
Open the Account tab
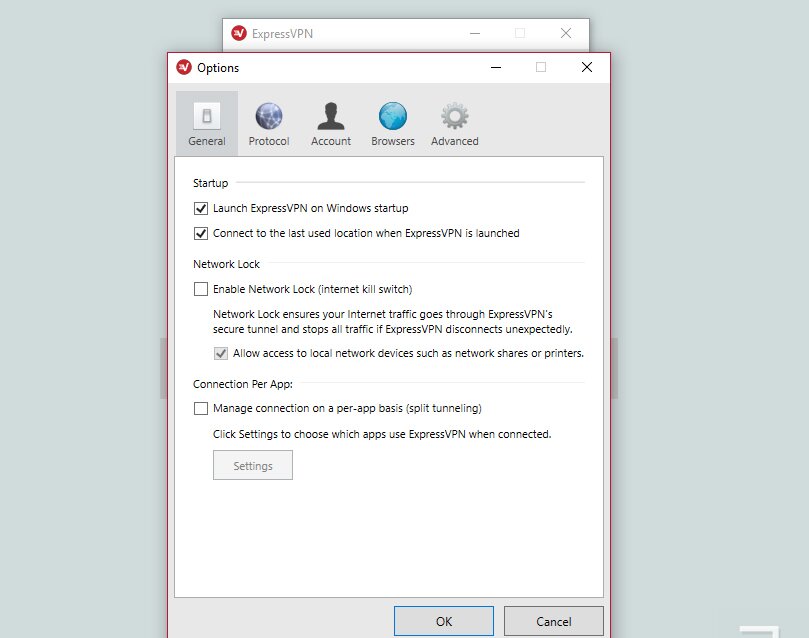pyautogui.click(x=331, y=124)
